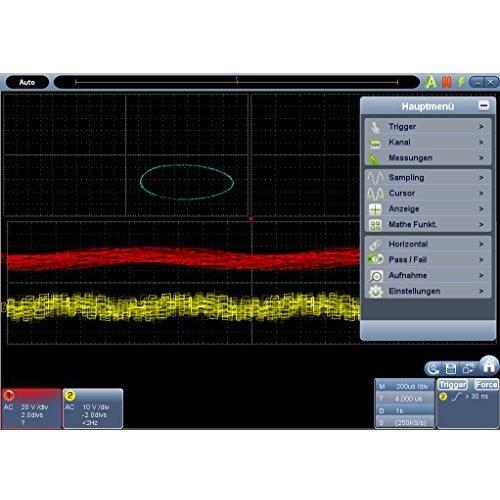Expand Einstellungen submenu arrow
The width and height of the screenshot is (500, 500).
click(x=481, y=291)
